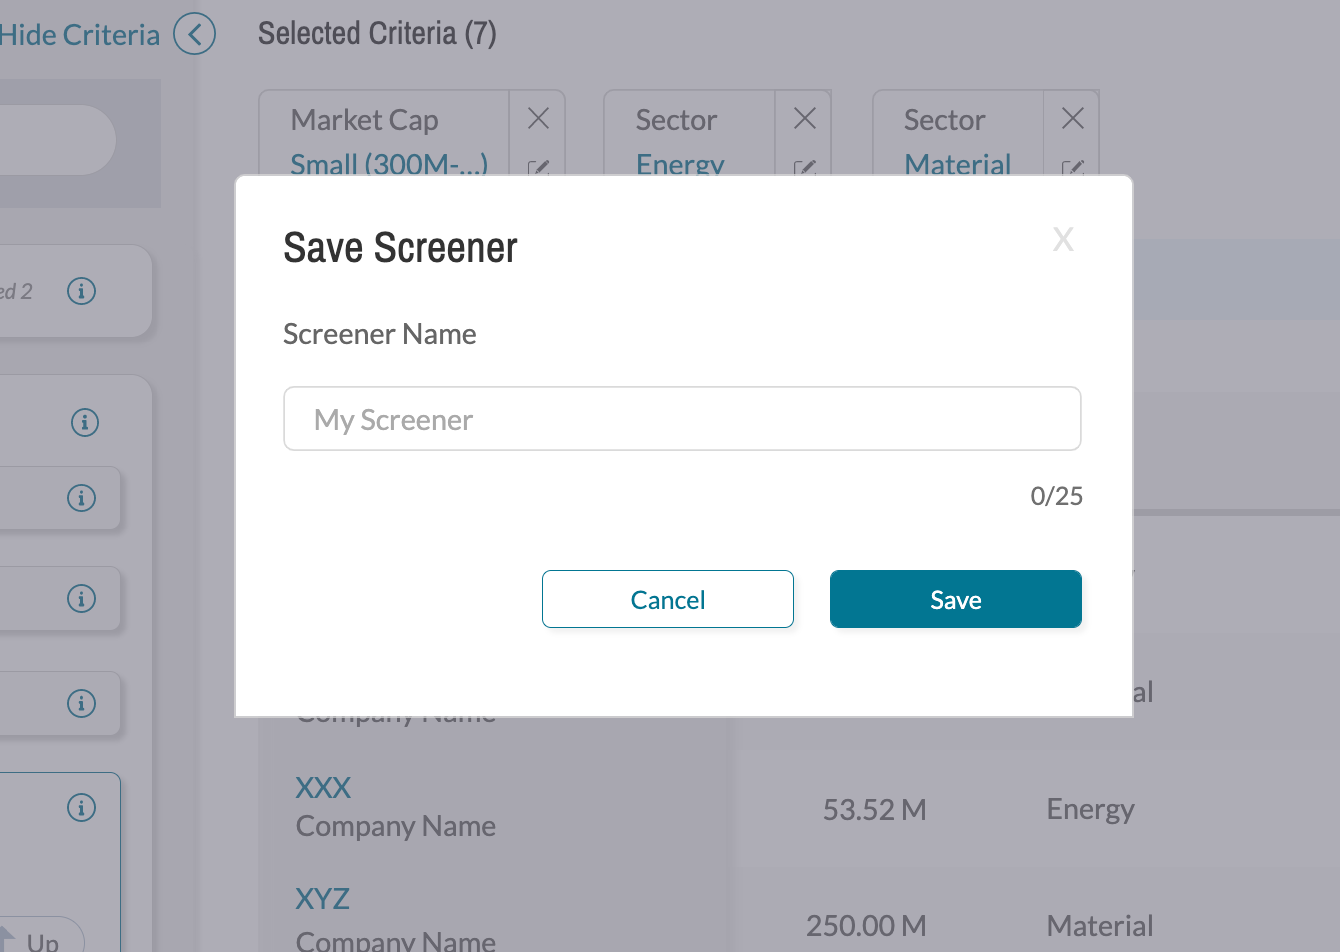Cancel saving the screener
This screenshot has width=1340, height=952.
pos(668,599)
